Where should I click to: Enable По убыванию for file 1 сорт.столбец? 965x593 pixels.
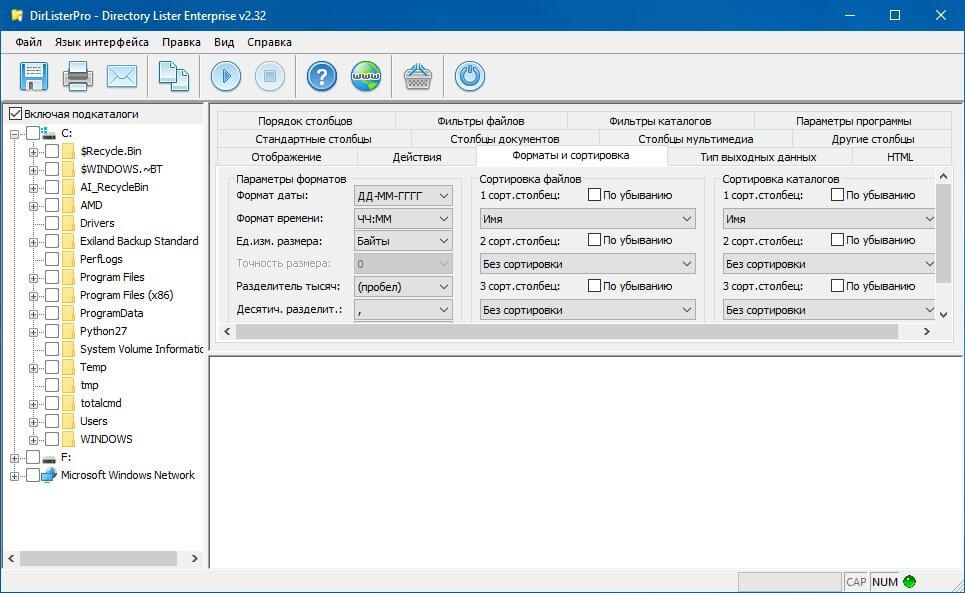click(594, 195)
